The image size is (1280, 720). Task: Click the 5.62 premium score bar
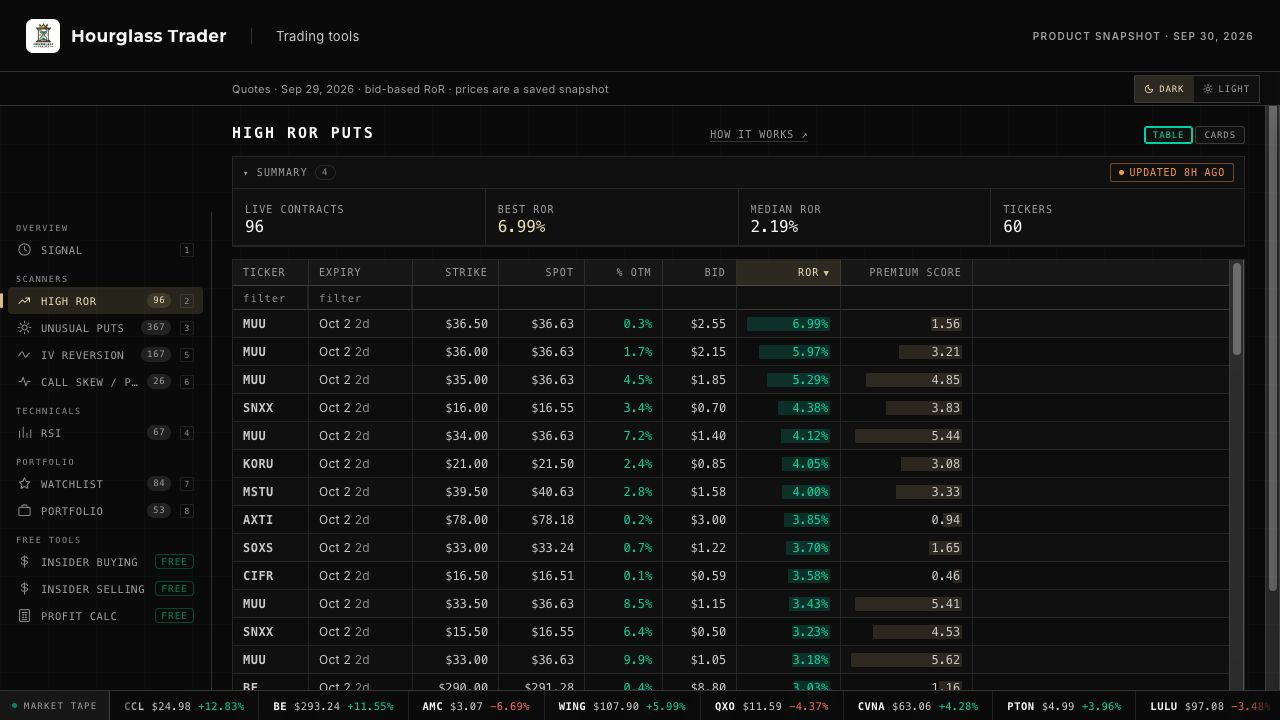tap(906, 660)
